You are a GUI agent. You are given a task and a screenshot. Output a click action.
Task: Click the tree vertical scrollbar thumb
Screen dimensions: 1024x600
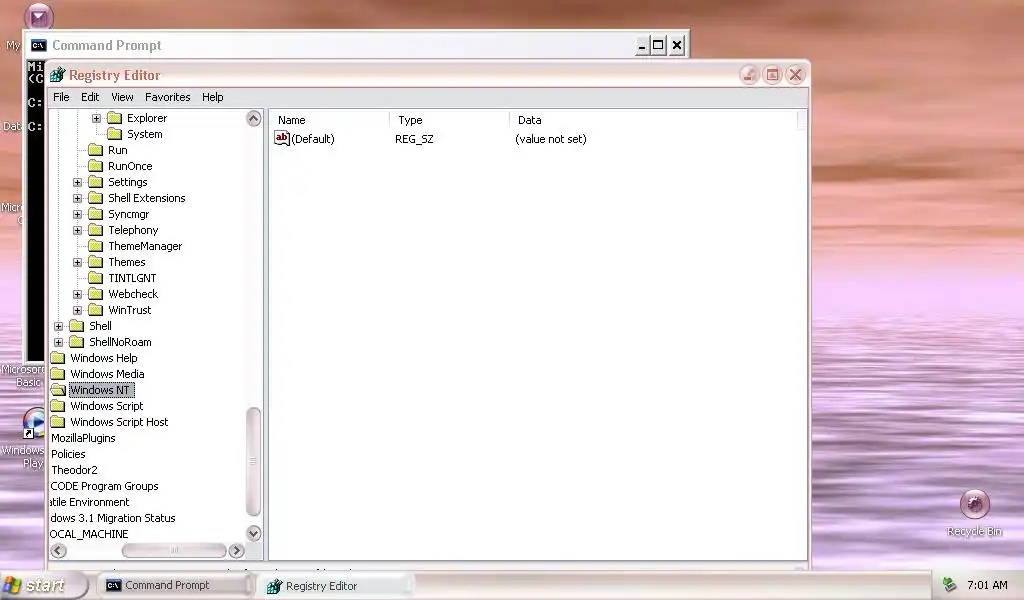253,462
